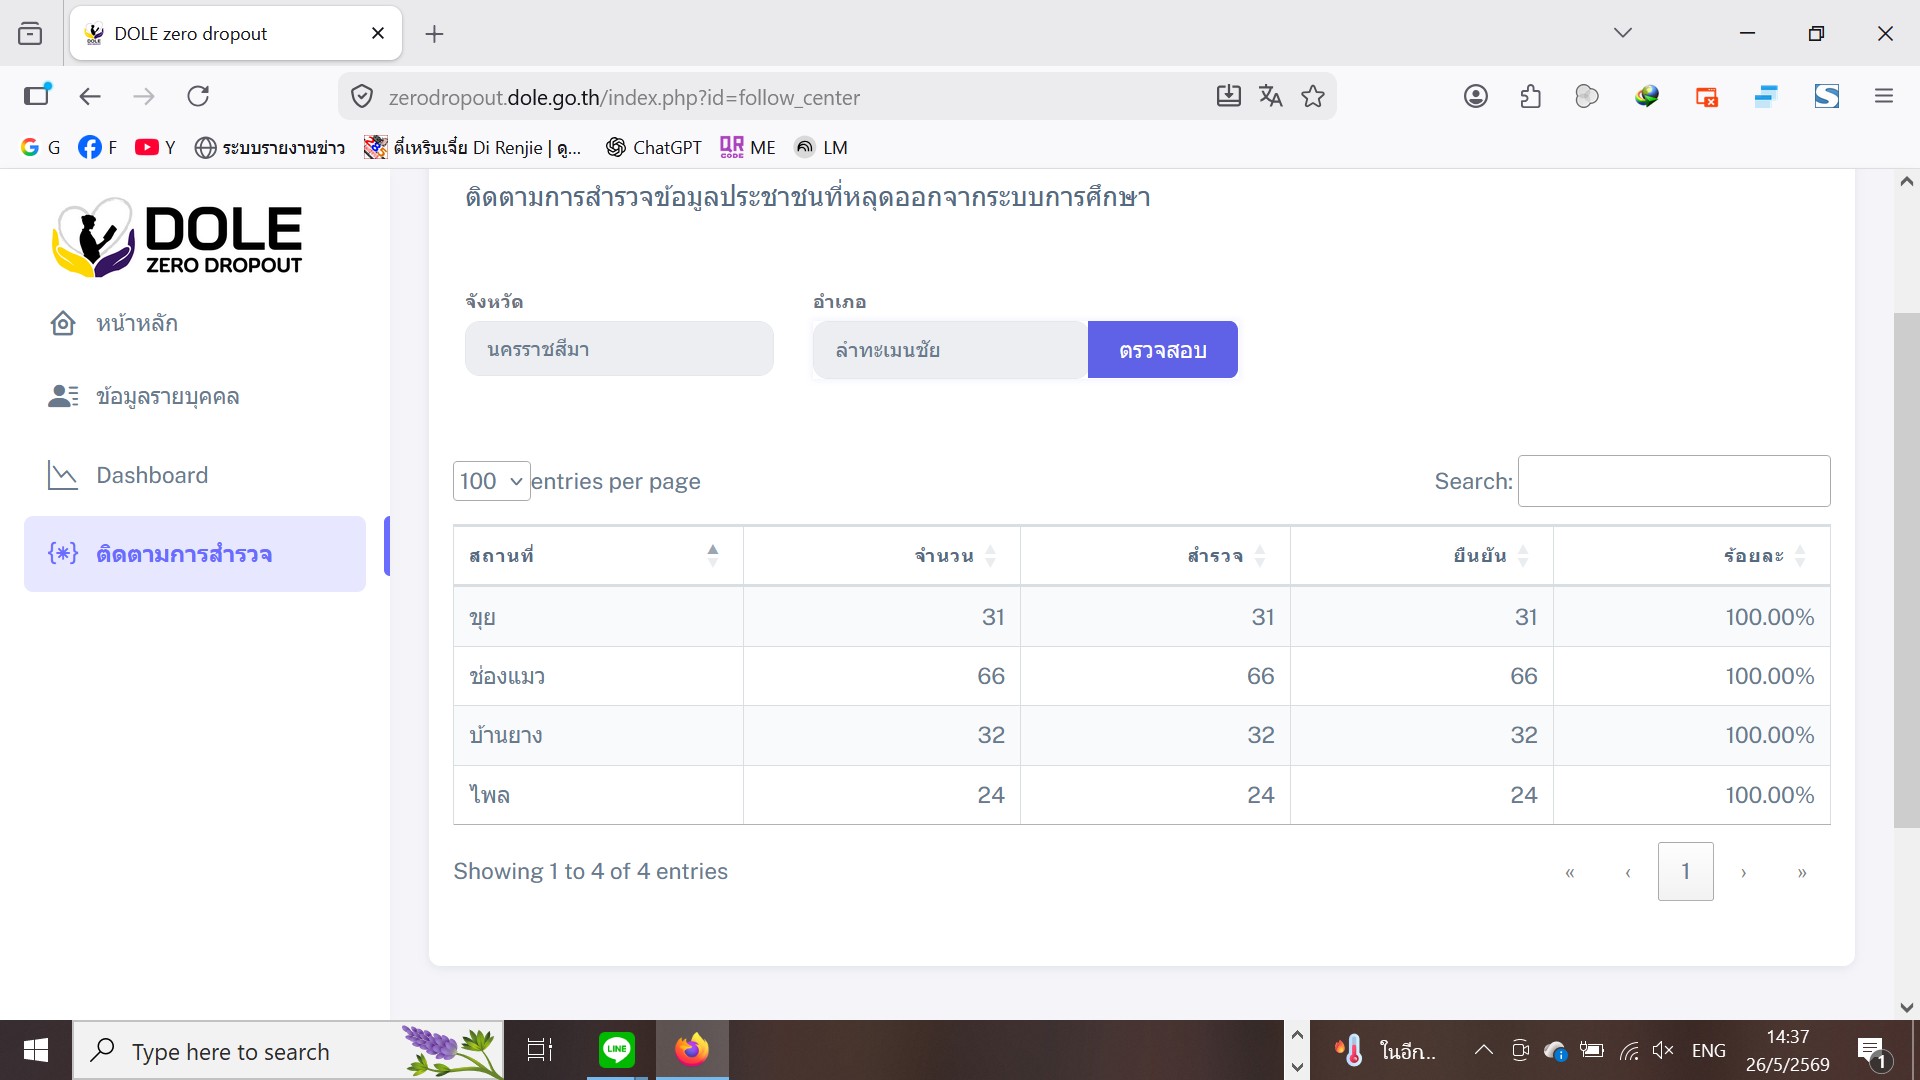Screen dimensions: 1920x1080
Task: Click the Search input field above the table
Action: tap(1674, 481)
